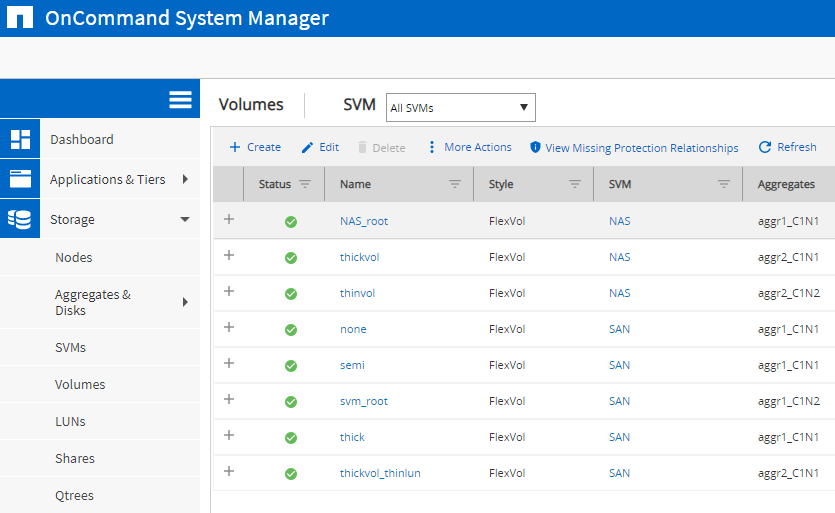Viewport: 835px width, 513px height.
Task: Click Refresh to reload volumes
Action: [787, 147]
